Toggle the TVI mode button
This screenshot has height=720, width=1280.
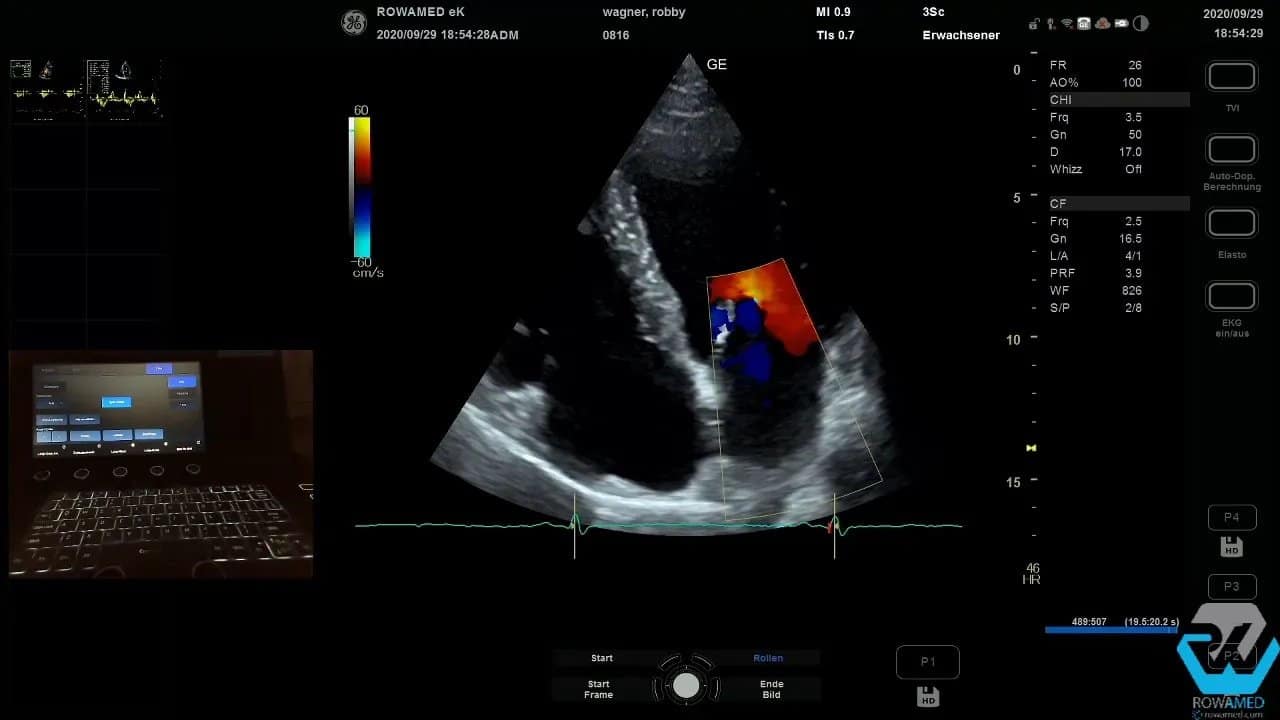point(1231,77)
